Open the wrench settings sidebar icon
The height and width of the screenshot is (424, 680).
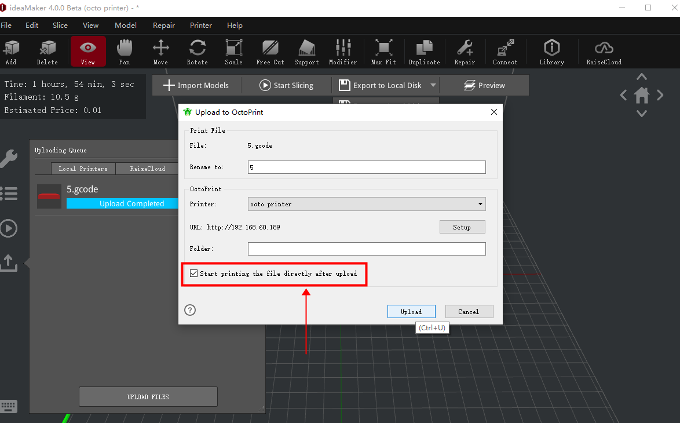click(x=9, y=159)
